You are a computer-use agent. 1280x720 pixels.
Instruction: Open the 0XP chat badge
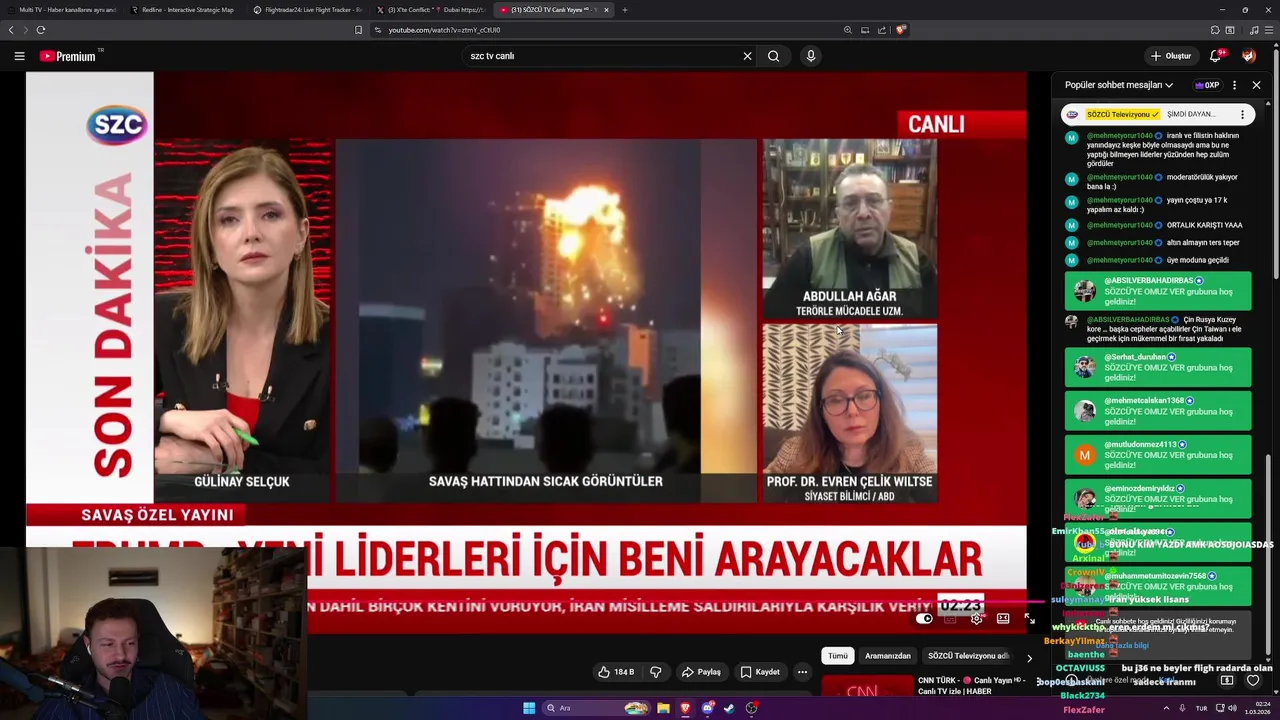(x=1207, y=85)
